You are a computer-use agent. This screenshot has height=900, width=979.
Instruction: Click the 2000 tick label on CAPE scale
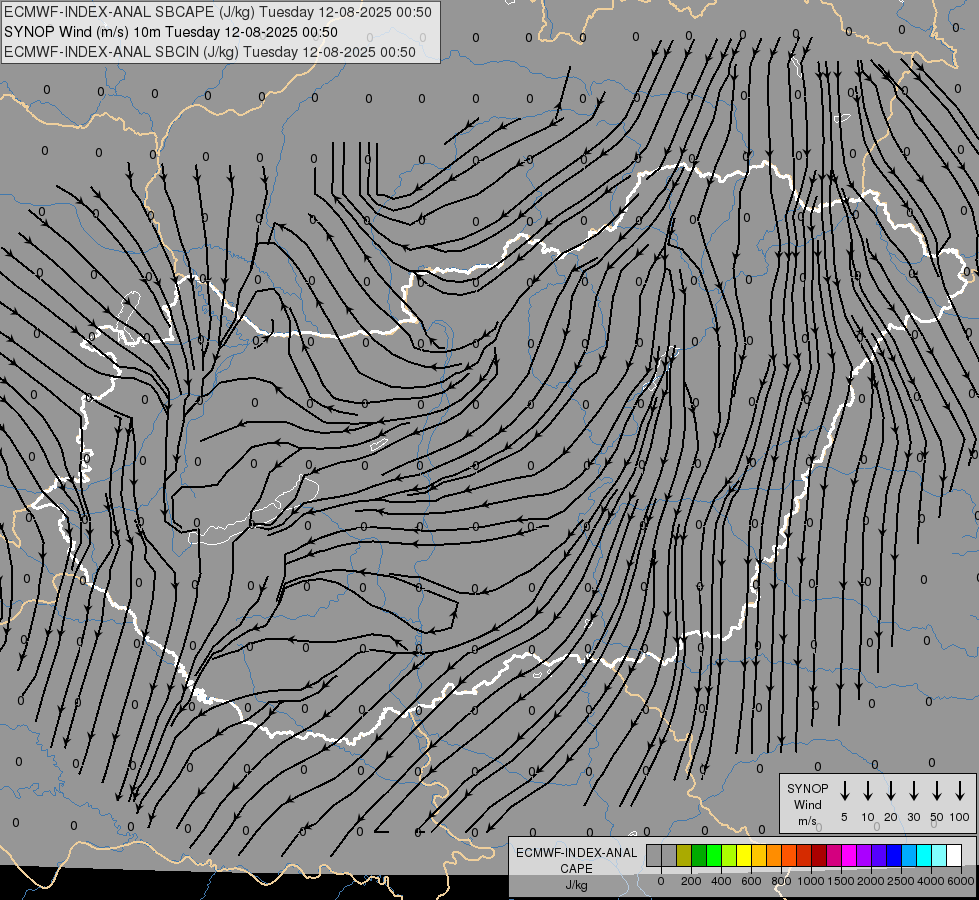click(x=871, y=881)
